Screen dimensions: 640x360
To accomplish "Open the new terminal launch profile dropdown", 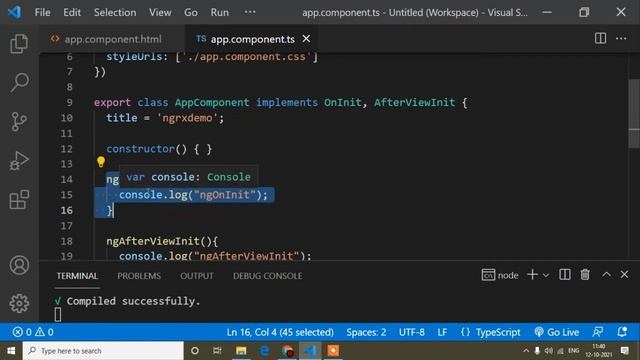I will point(546,275).
